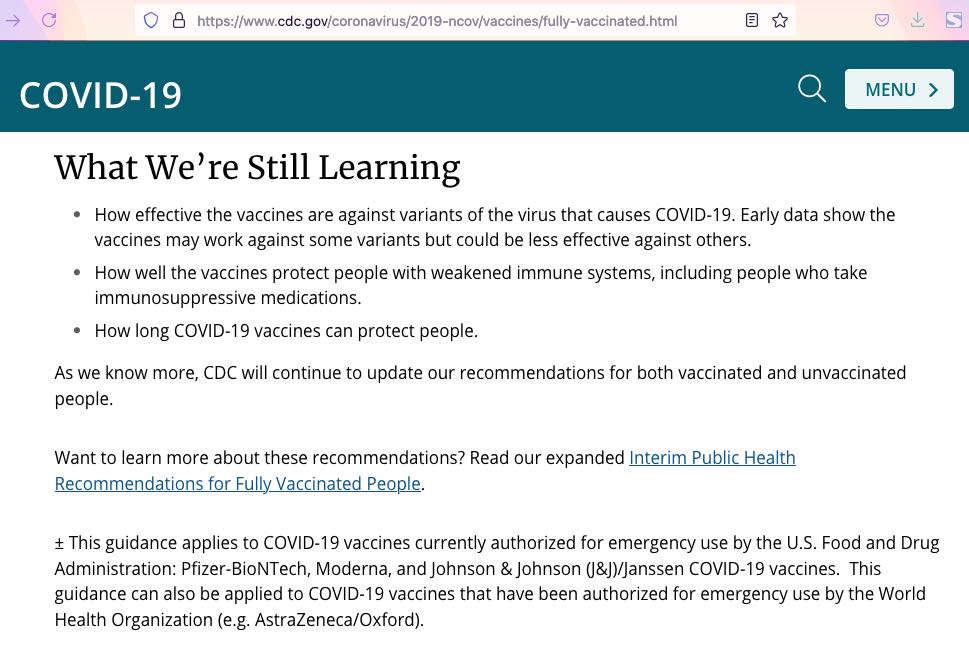Click the footnote about emergency use vaccines
Viewport: 969px width, 657px height.
(497, 581)
